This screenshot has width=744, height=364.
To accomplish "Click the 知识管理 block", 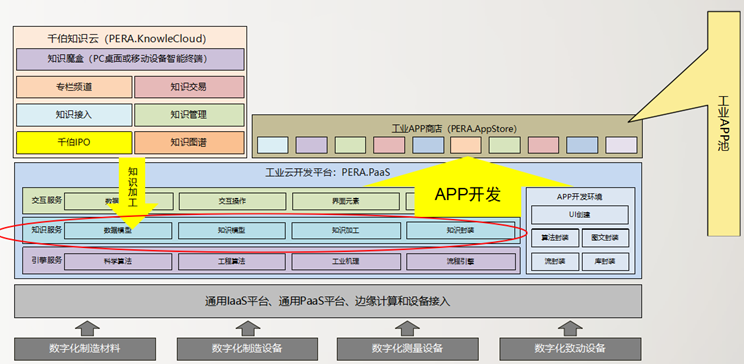I will point(189,115).
